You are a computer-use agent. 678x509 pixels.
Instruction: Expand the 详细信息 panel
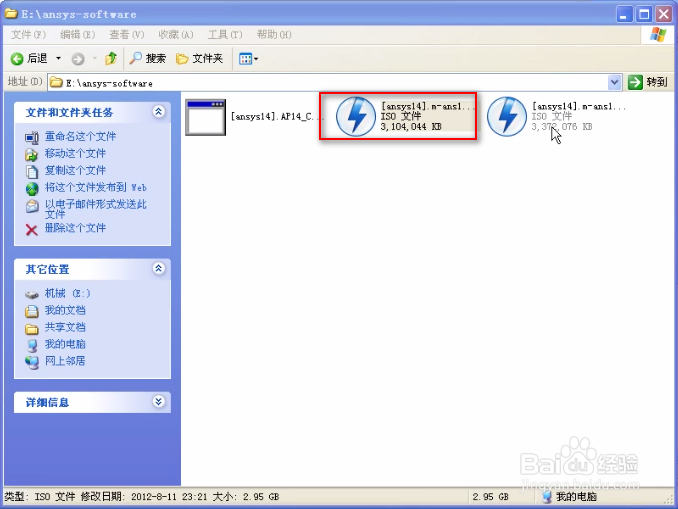coord(158,402)
